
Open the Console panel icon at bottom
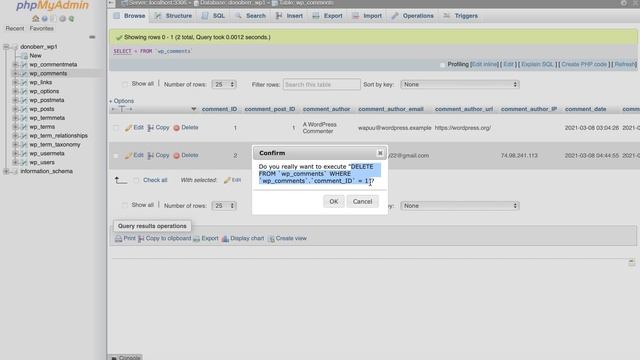pyautogui.click(x=114, y=358)
